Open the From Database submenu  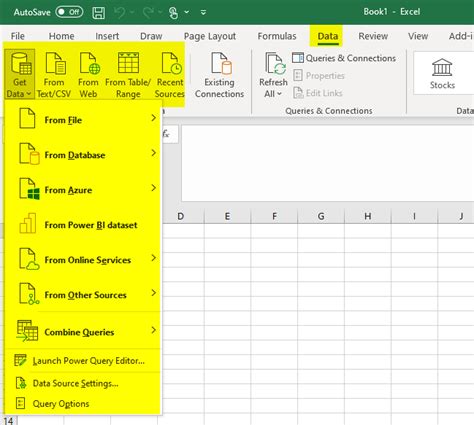click(83, 154)
